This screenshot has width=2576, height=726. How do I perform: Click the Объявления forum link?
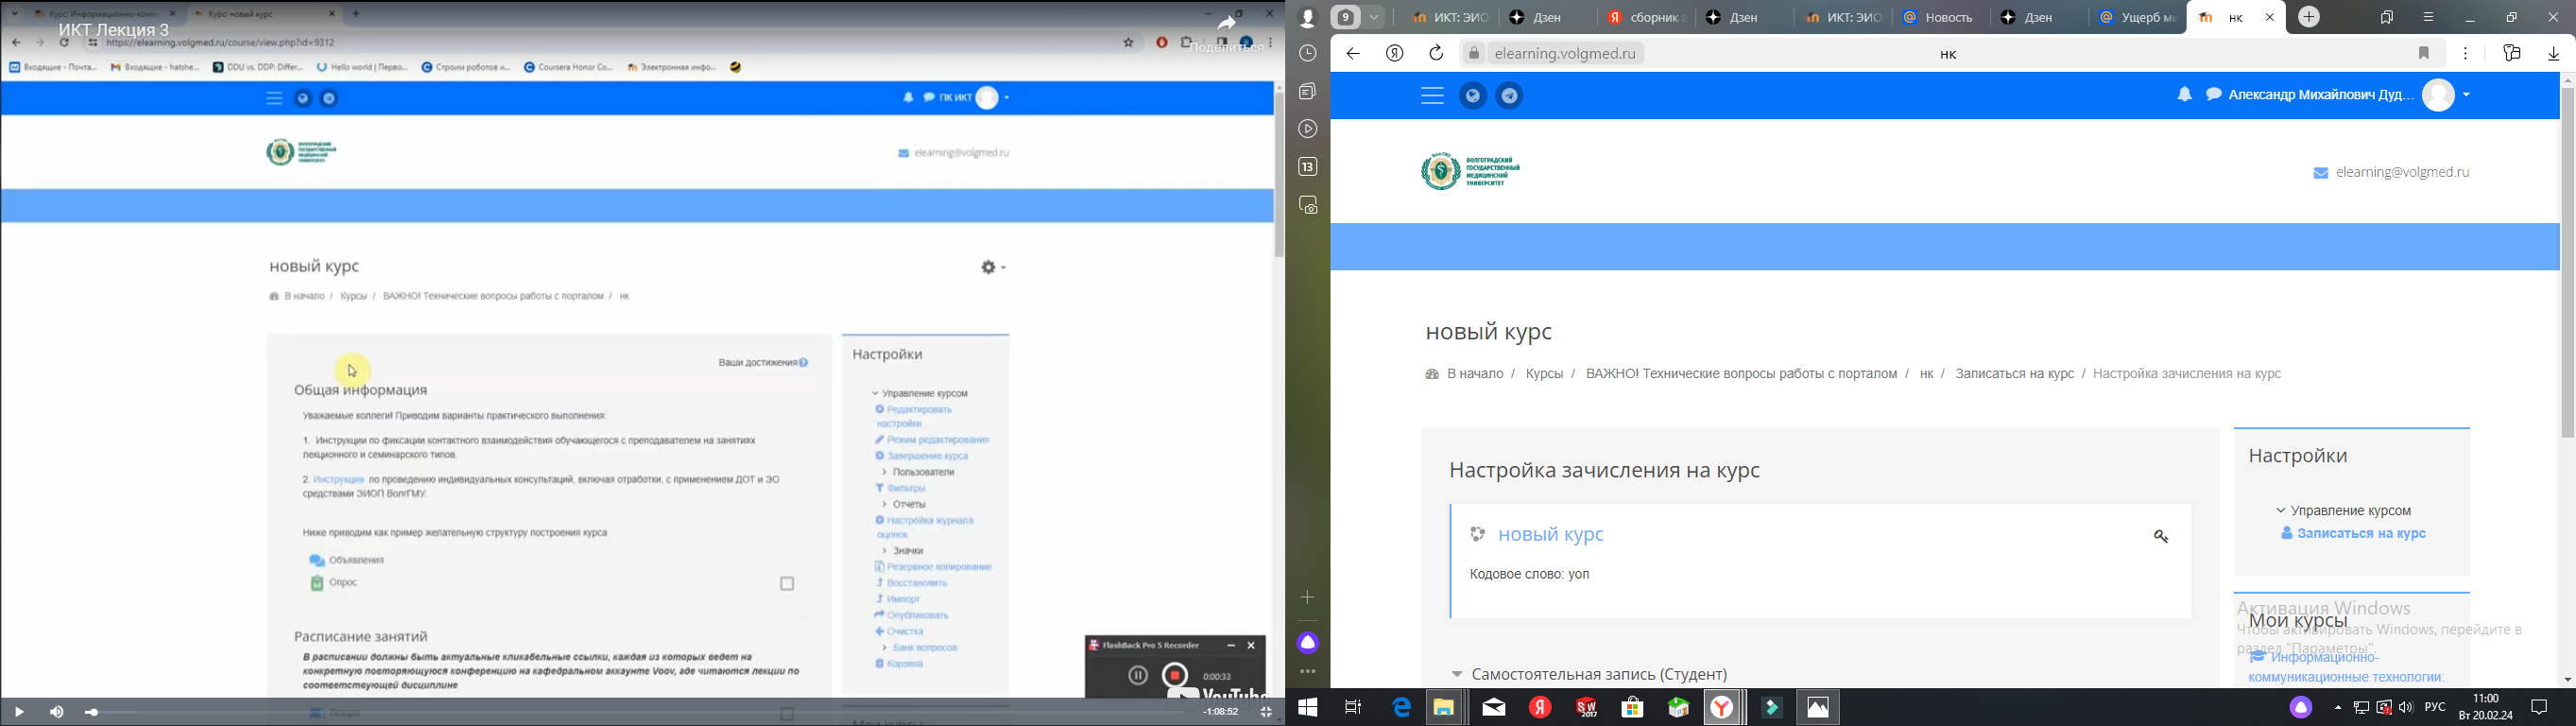pos(356,560)
